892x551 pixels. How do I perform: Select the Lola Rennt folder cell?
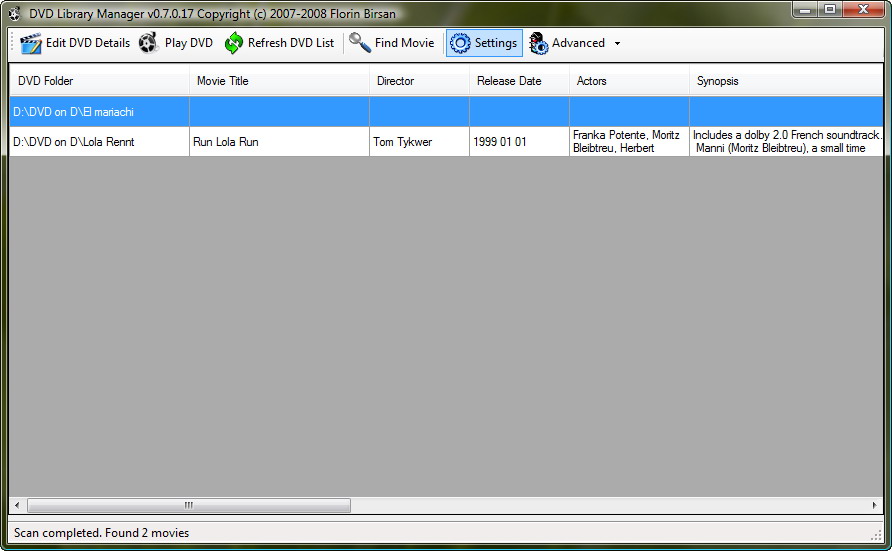(x=98, y=142)
